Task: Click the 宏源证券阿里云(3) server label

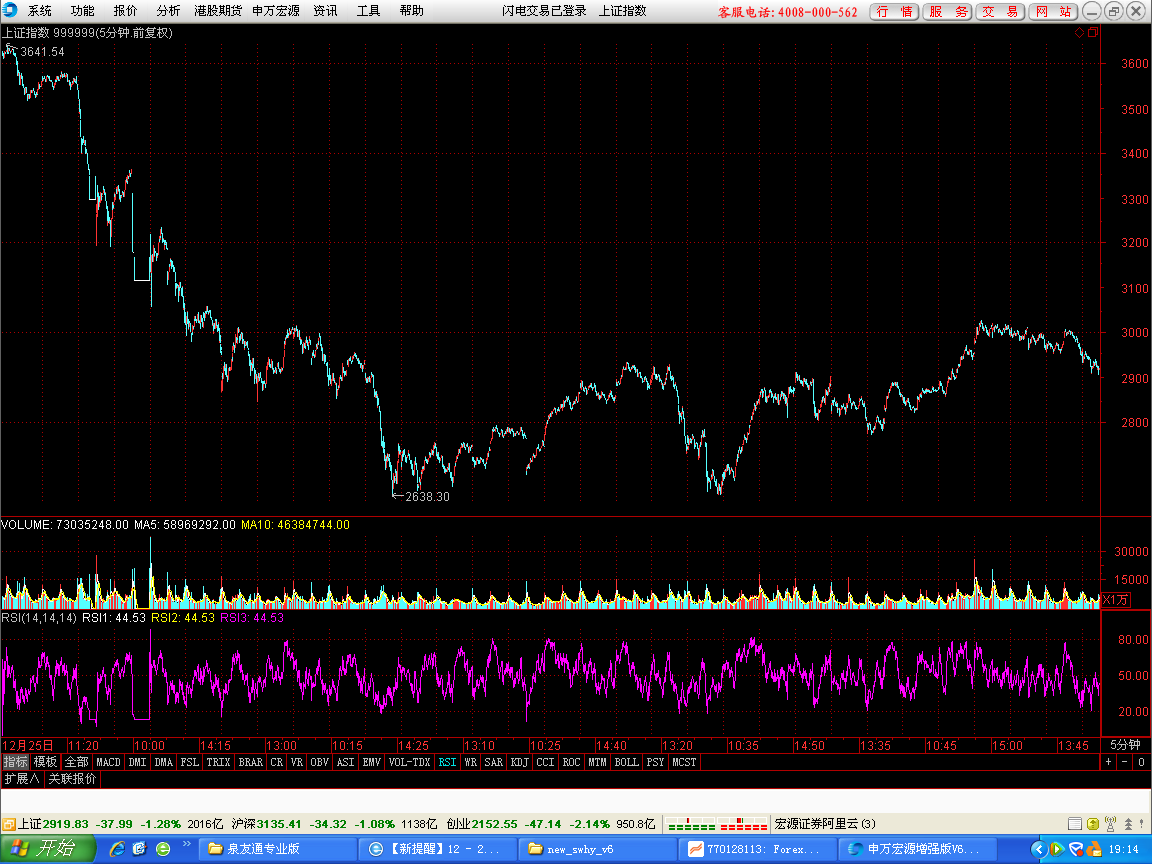Action: (825, 824)
